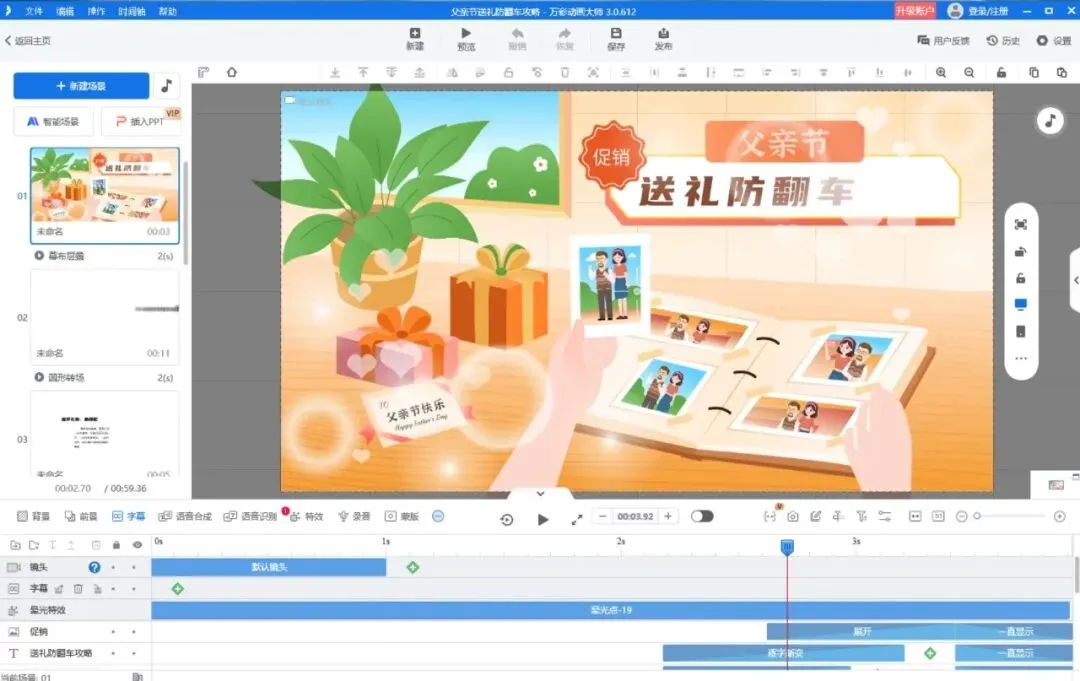Click the 新建 (new) icon in top toolbar
1080x681 pixels.
[x=415, y=39]
